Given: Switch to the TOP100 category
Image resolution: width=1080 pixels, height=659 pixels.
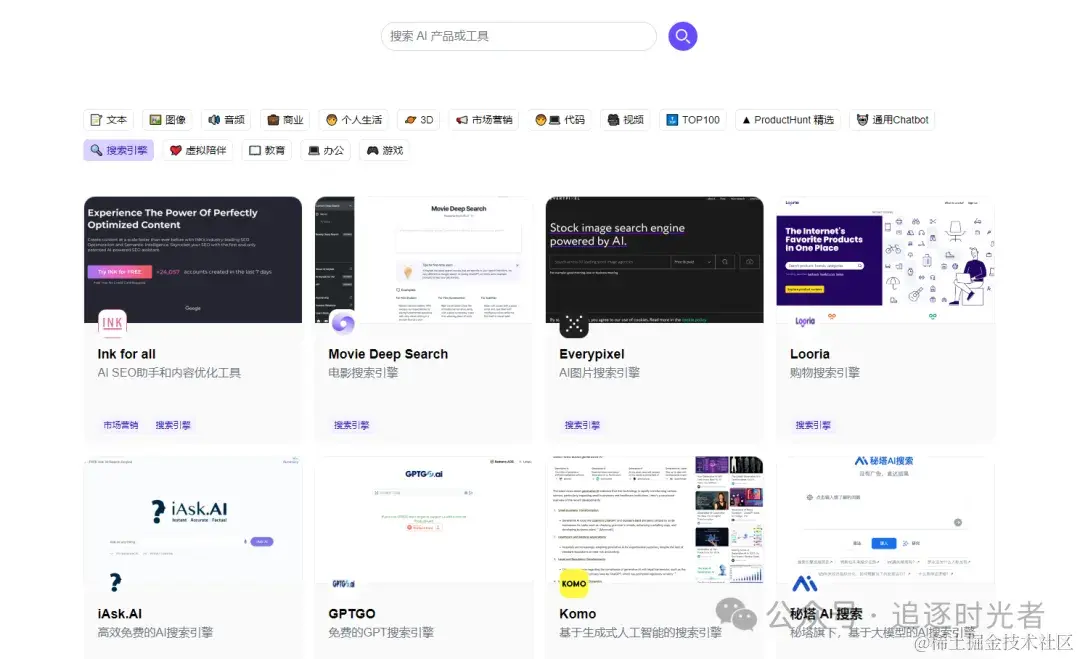Looking at the screenshot, I should pos(692,119).
